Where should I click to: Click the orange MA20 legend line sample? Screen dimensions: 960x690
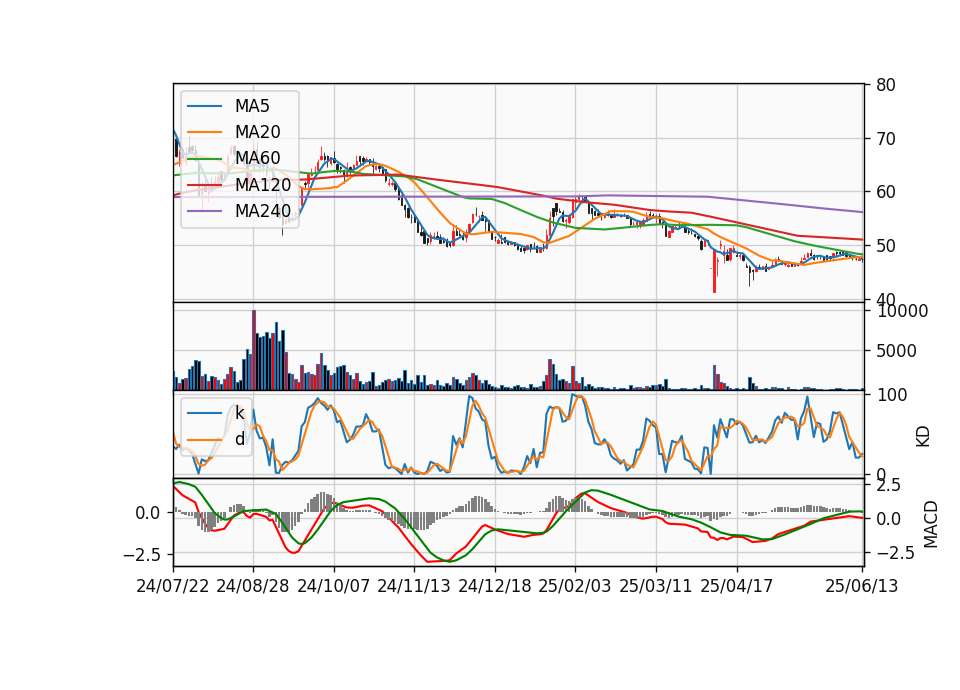click(x=204, y=132)
